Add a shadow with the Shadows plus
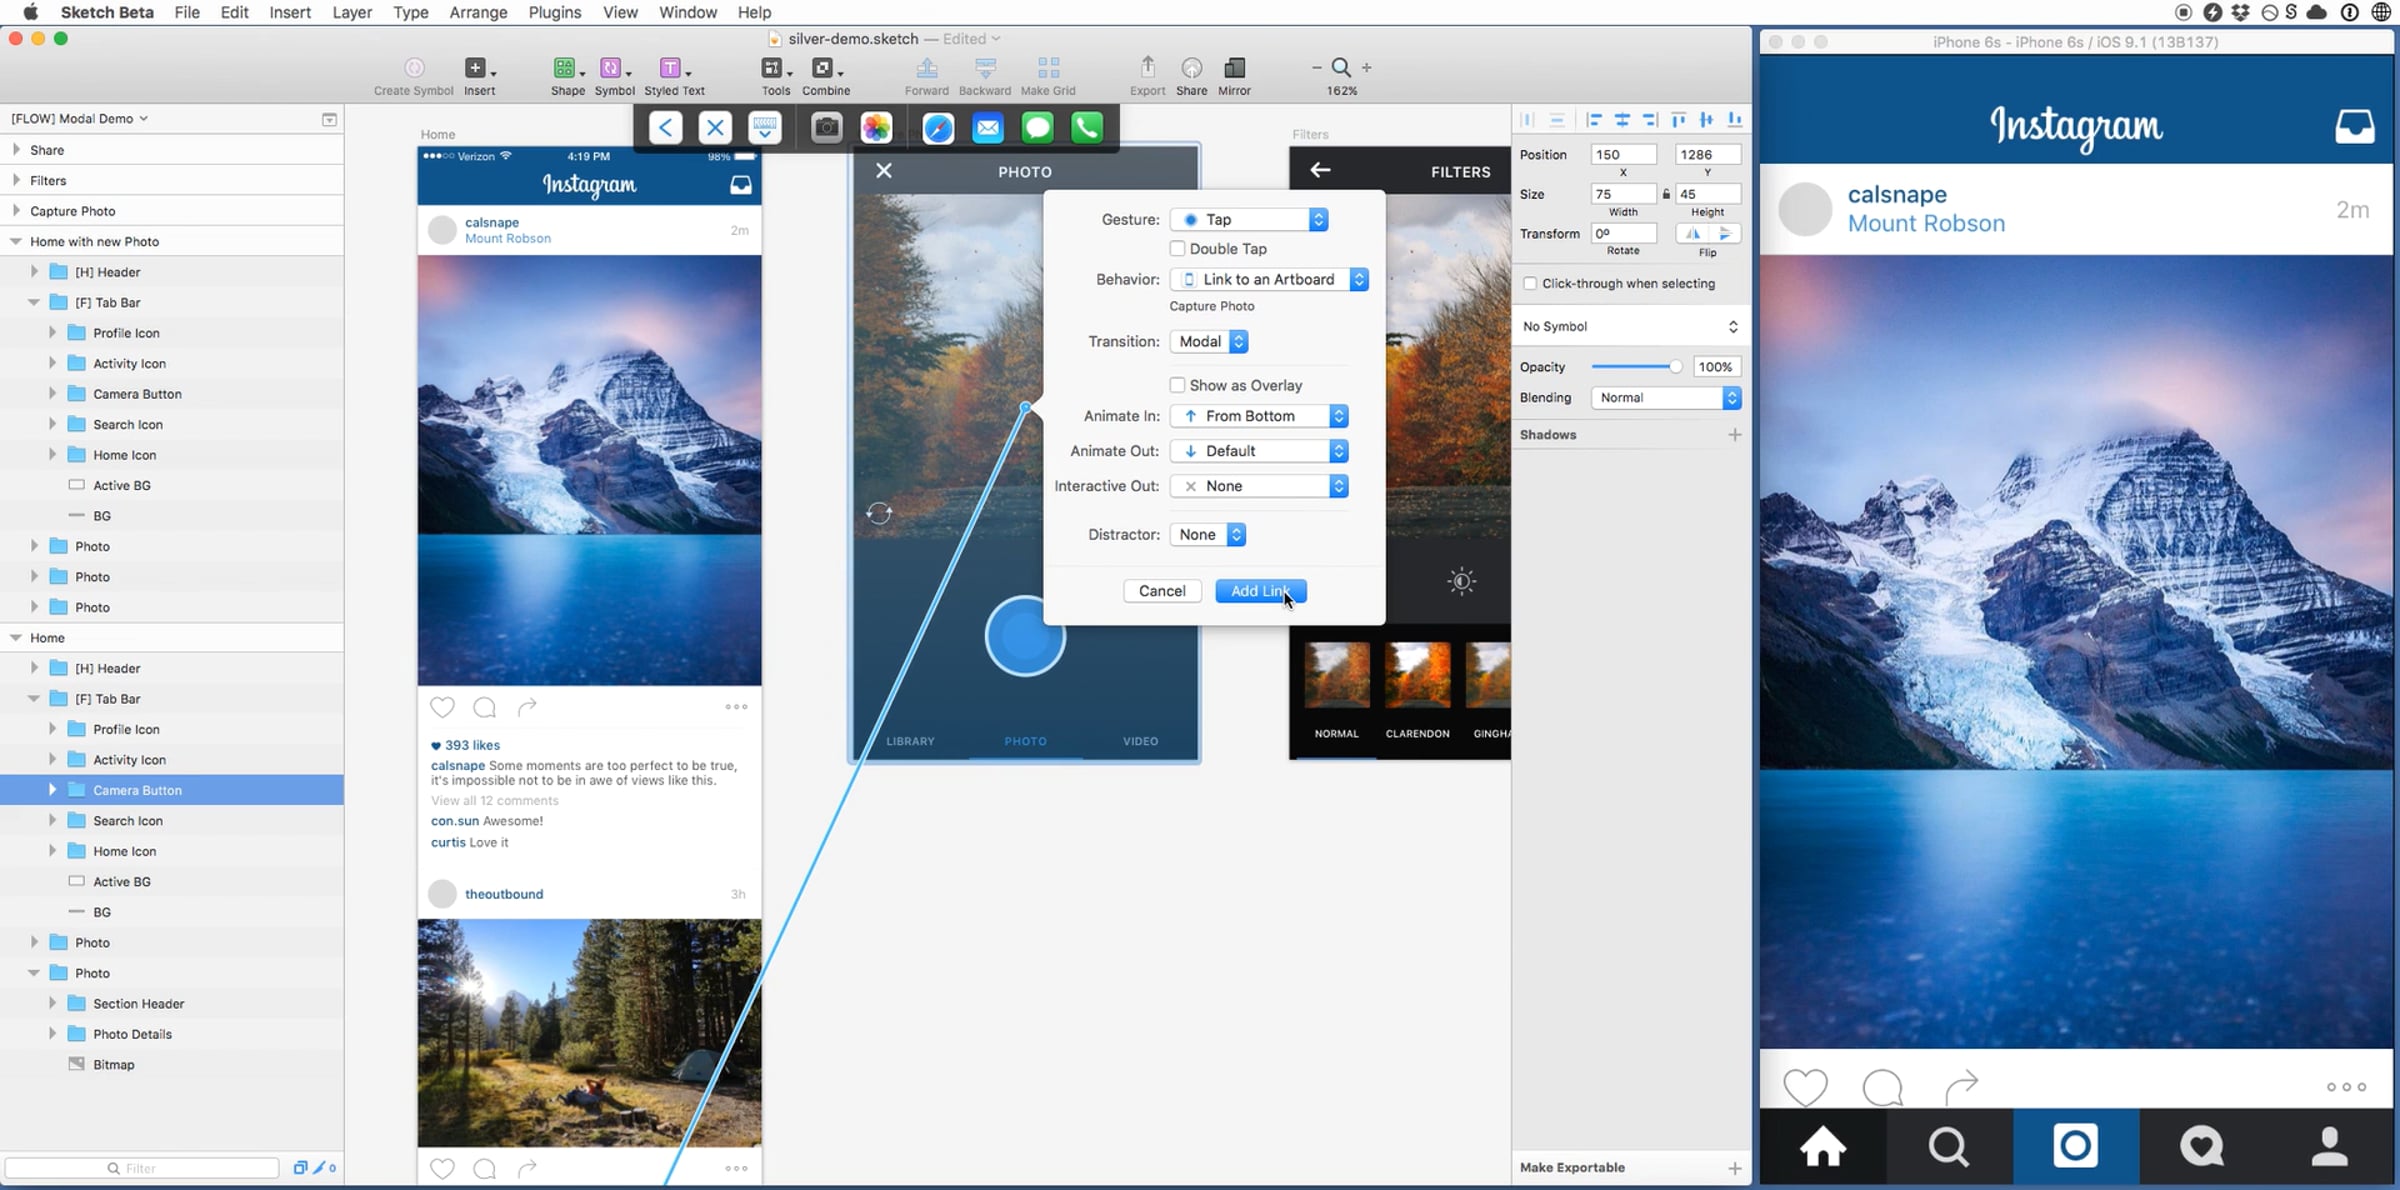The image size is (2400, 1190). pos(1734,435)
